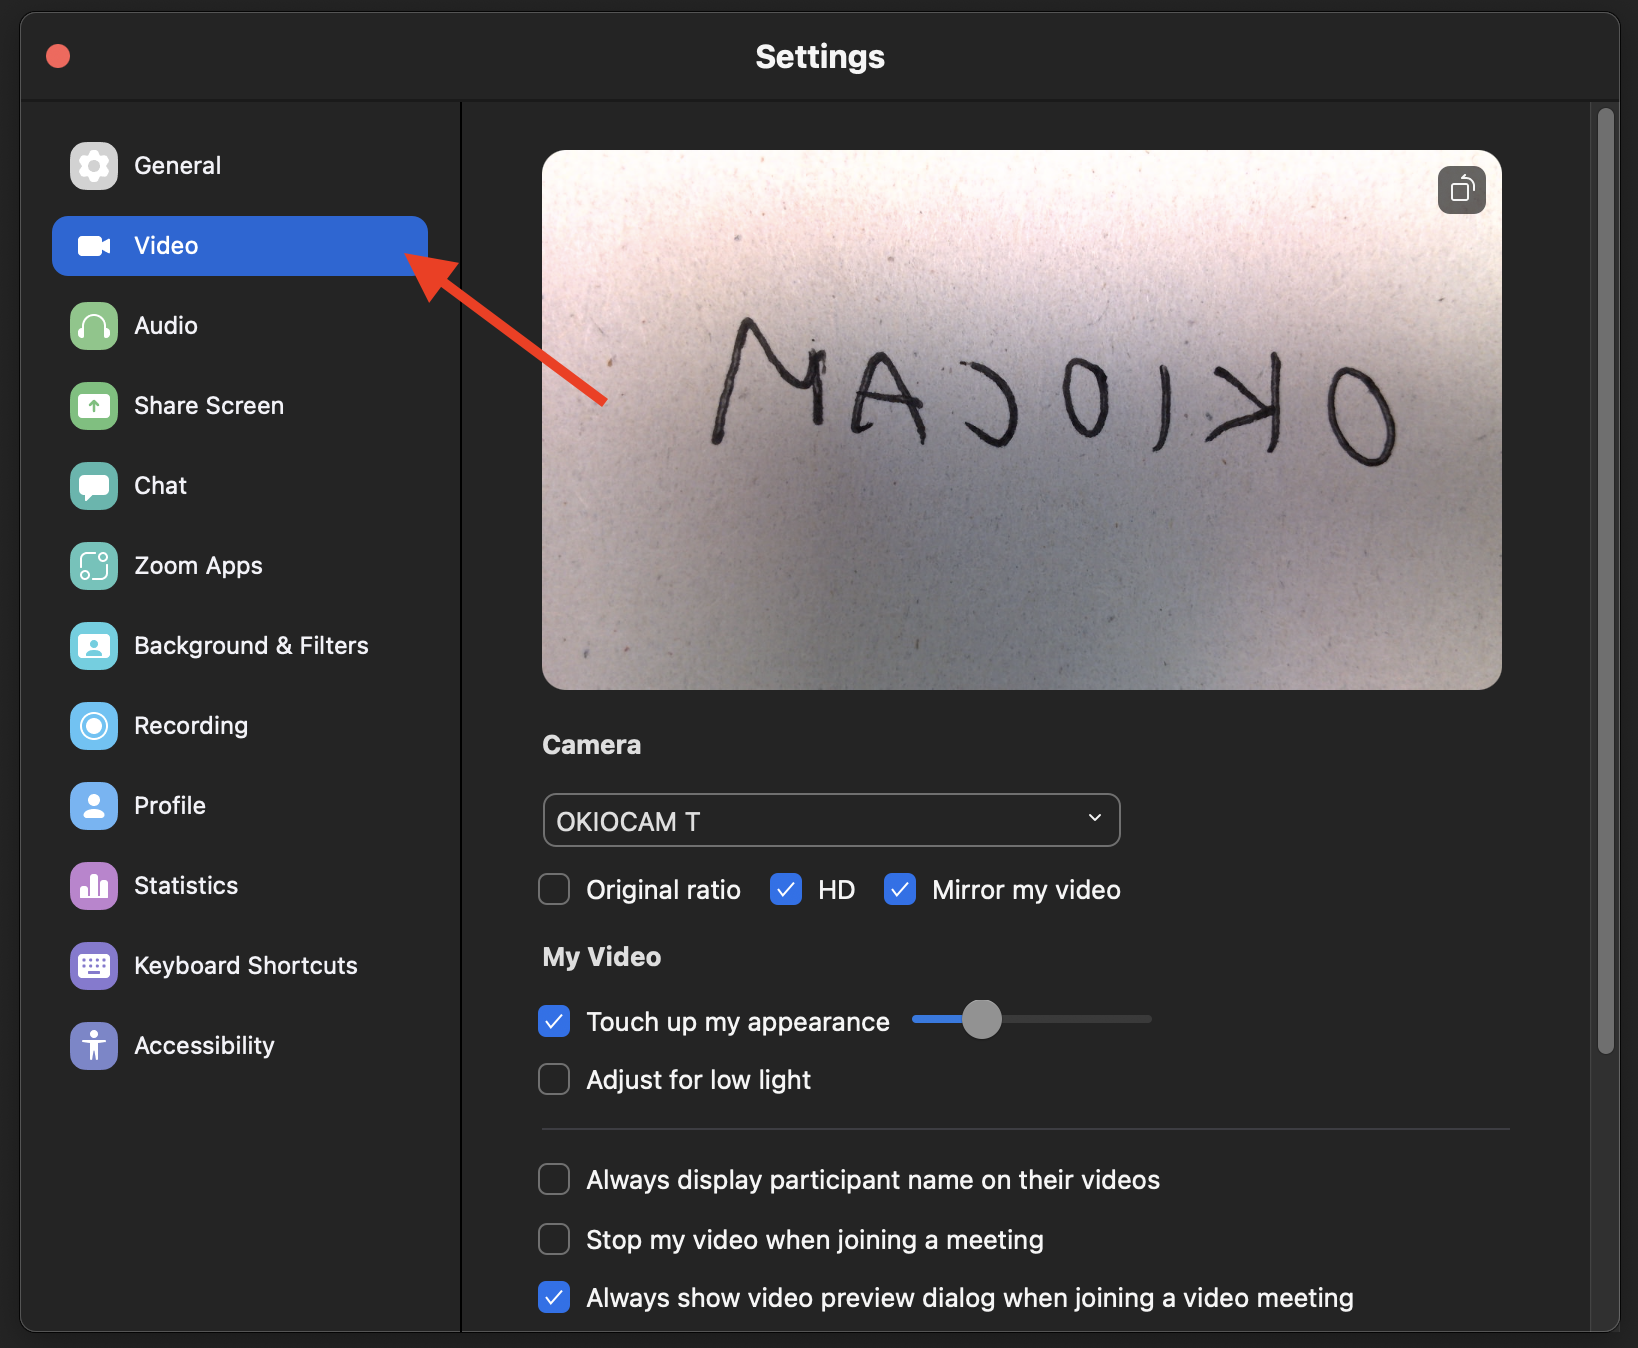Click the touch up appearance slider handle
This screenshot has width=1638, height=1348.
coord(982,1019)
